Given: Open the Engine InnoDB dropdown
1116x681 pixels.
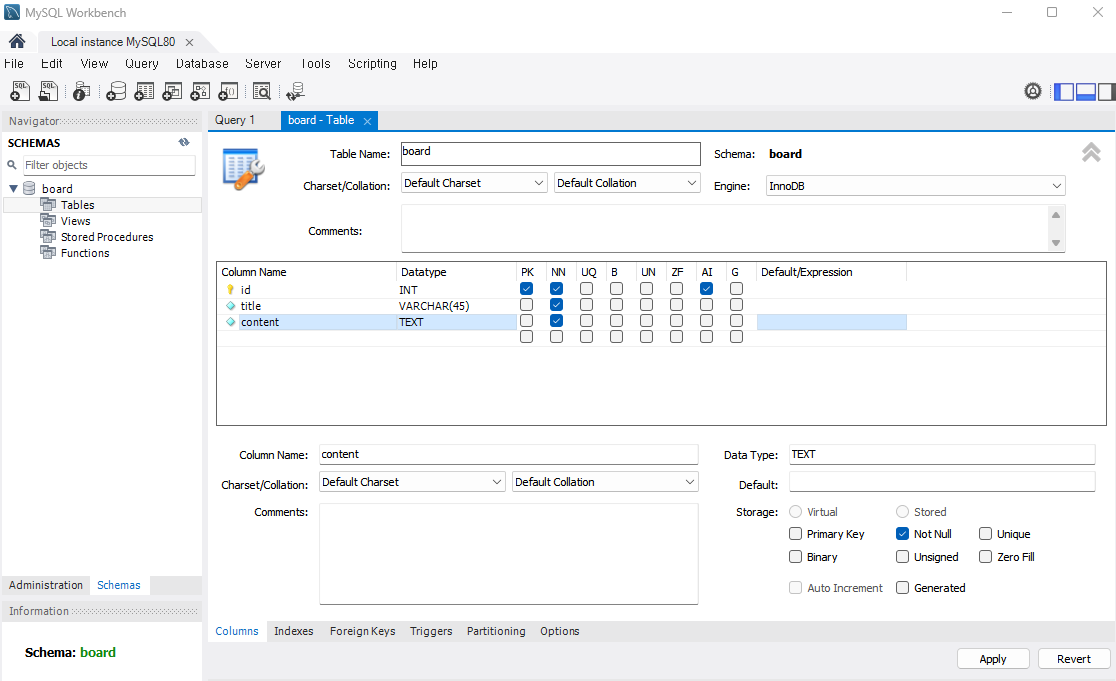Looking at the screenshot, I should coord(915,186).
